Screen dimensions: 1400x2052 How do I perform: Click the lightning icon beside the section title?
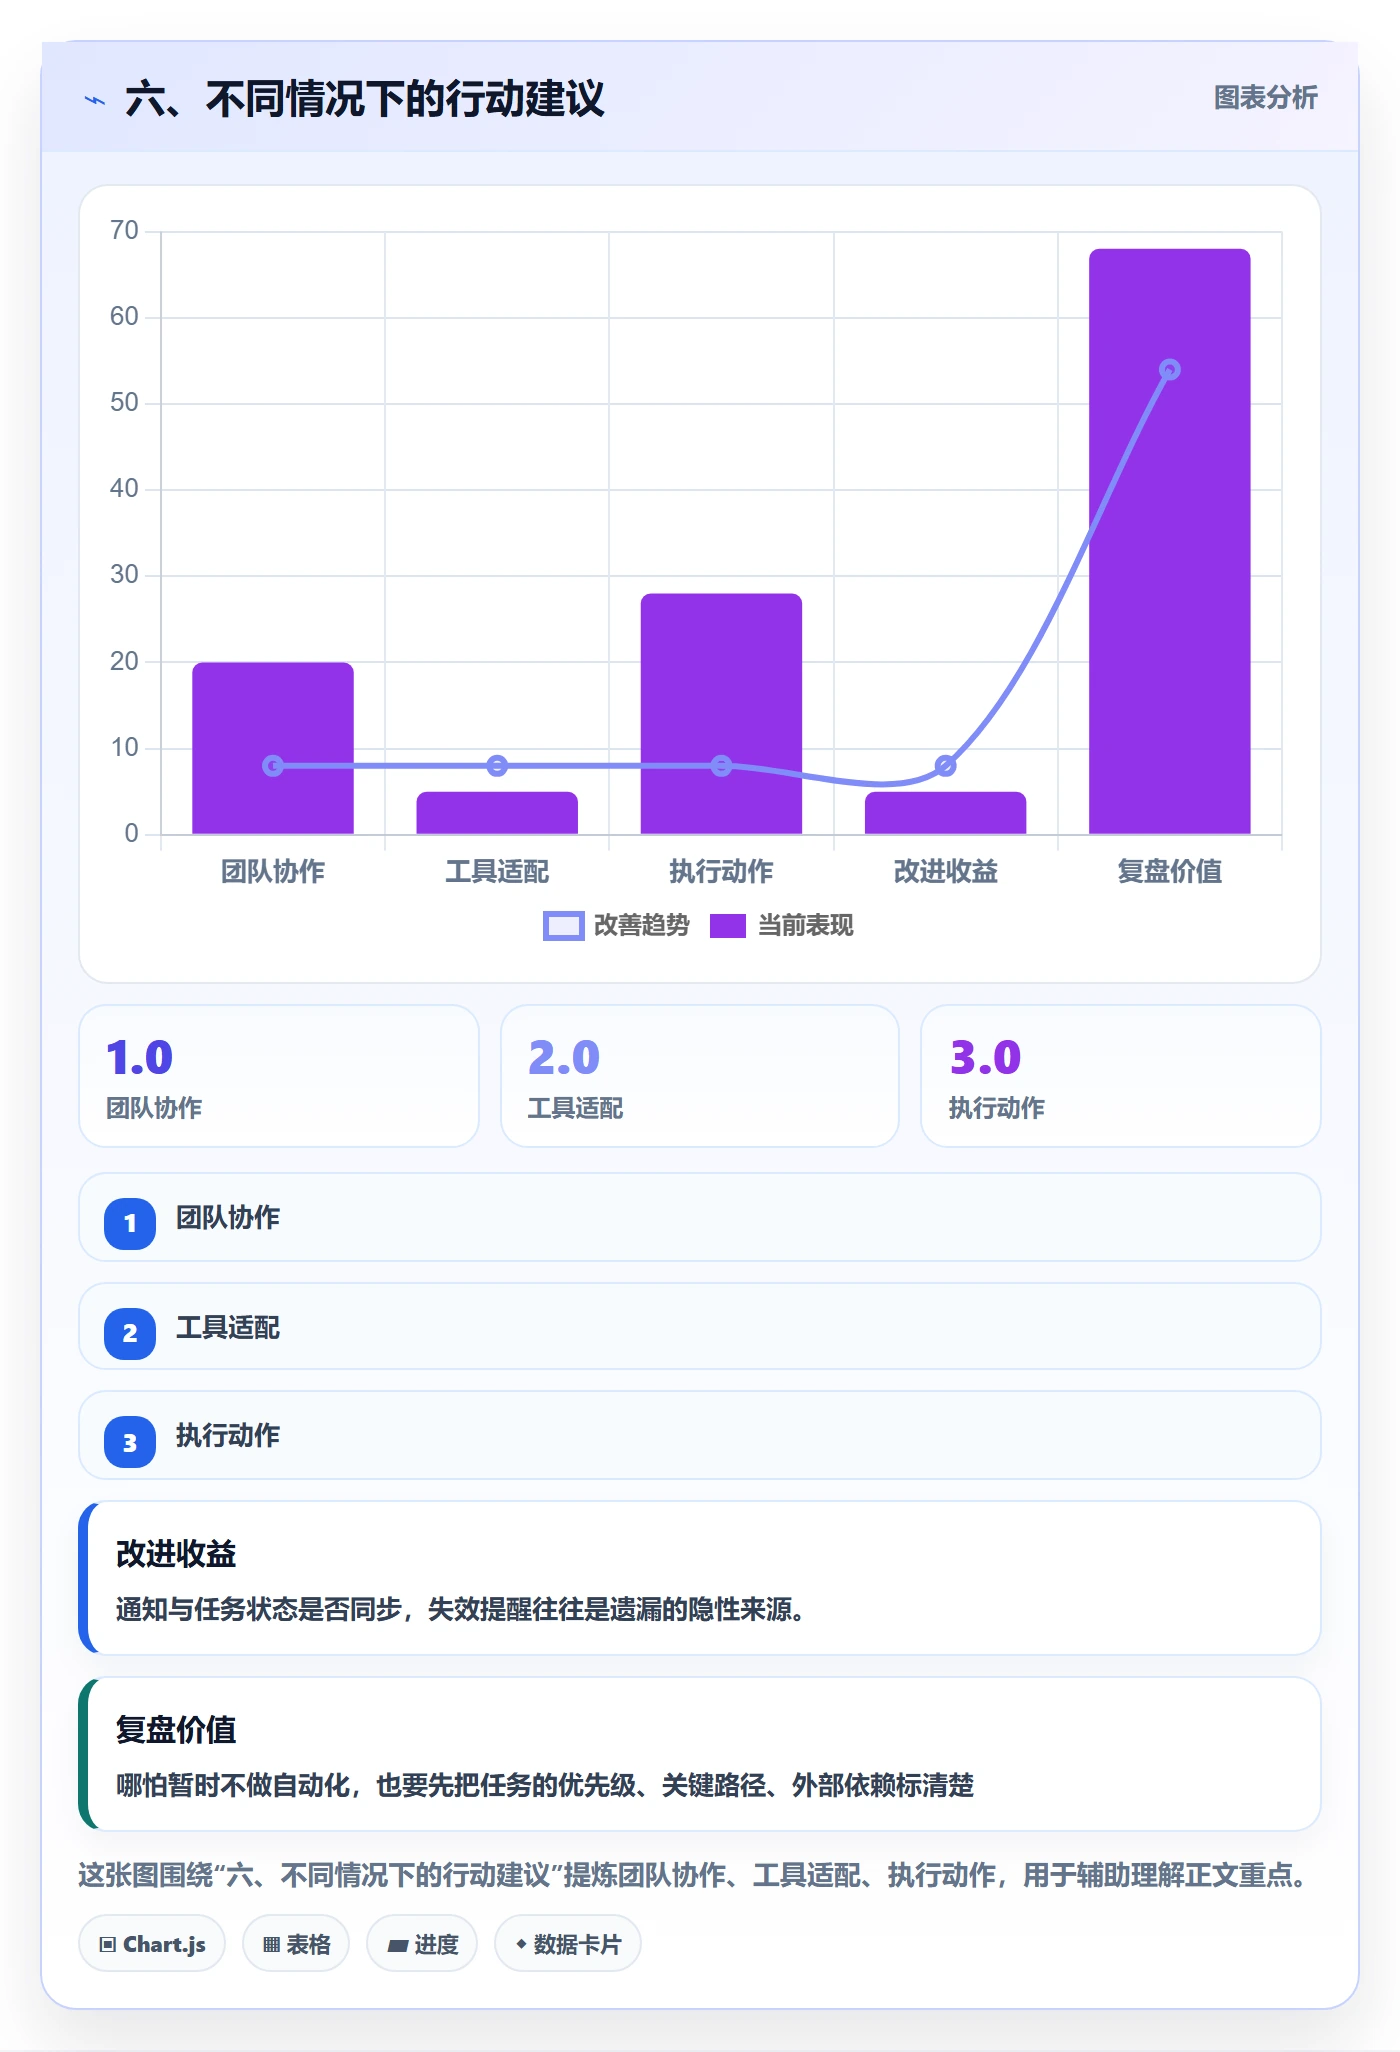95,100
